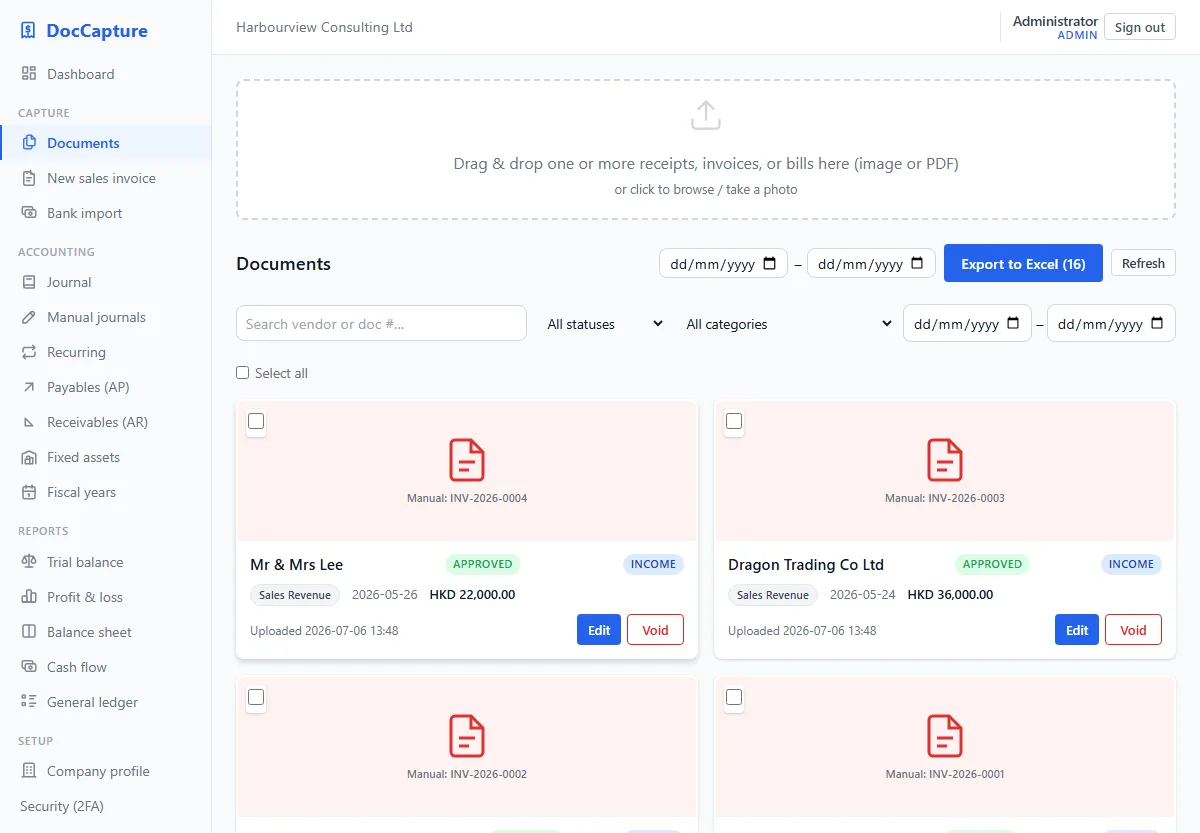Image resolution: width=1200 pixels, height=833 pixels.
Task: Sign out of the Administrator account
Action: pos(1140,27)
